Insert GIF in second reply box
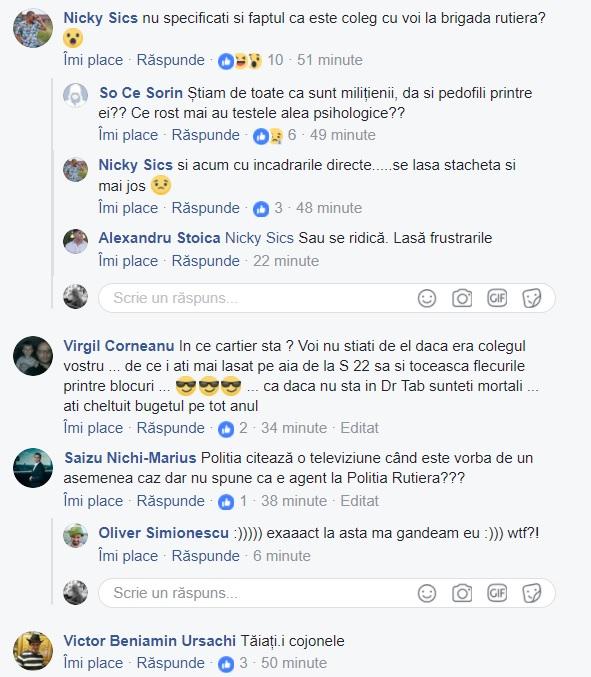The image size is (591, 677). (497, 593)
